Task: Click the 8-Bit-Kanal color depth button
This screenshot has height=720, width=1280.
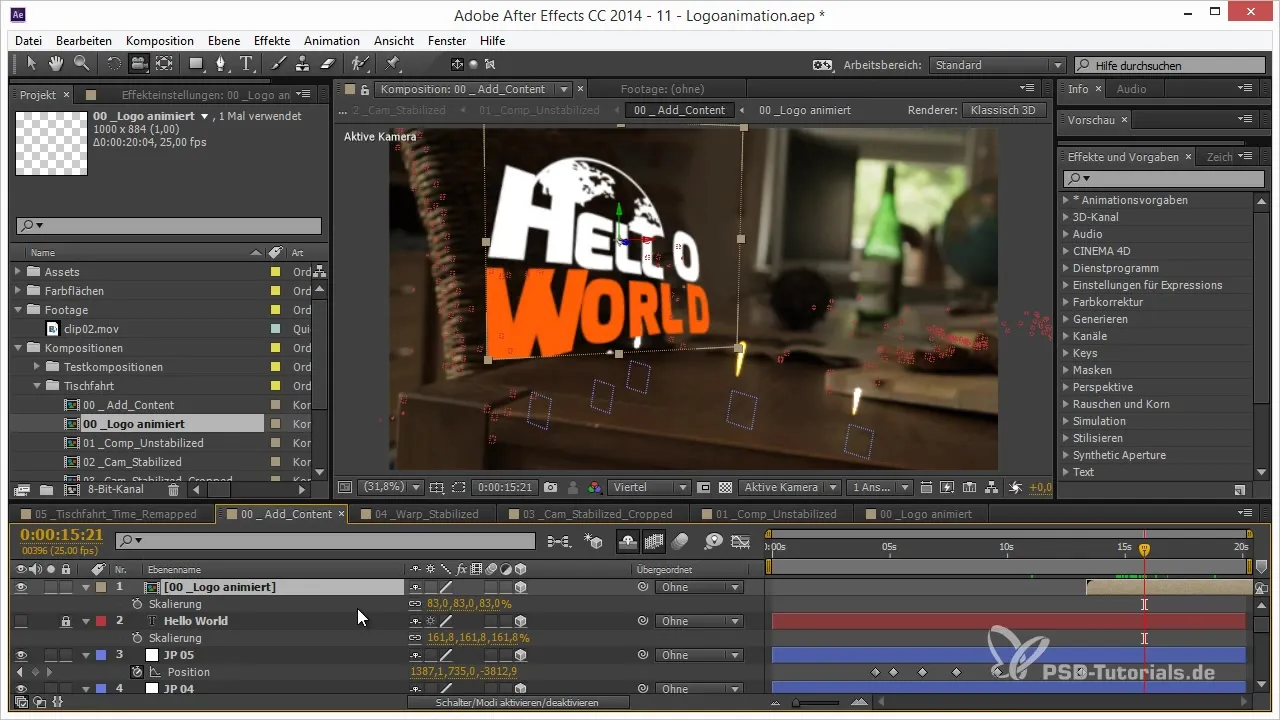Action: (x=115, y=490)
